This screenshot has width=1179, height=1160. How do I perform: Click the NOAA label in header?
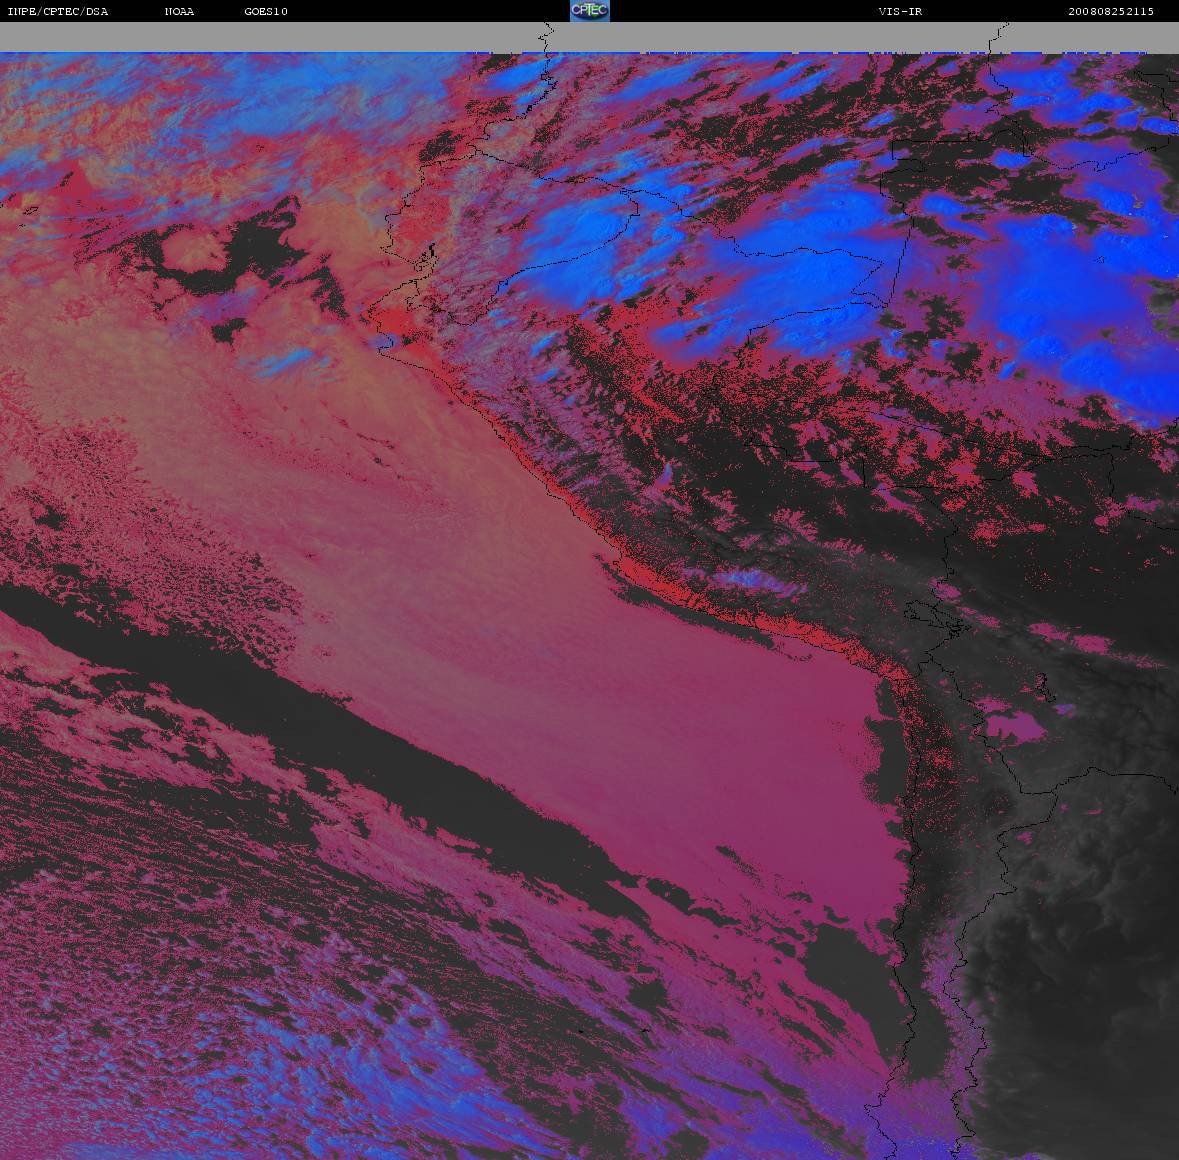point(179,11)
